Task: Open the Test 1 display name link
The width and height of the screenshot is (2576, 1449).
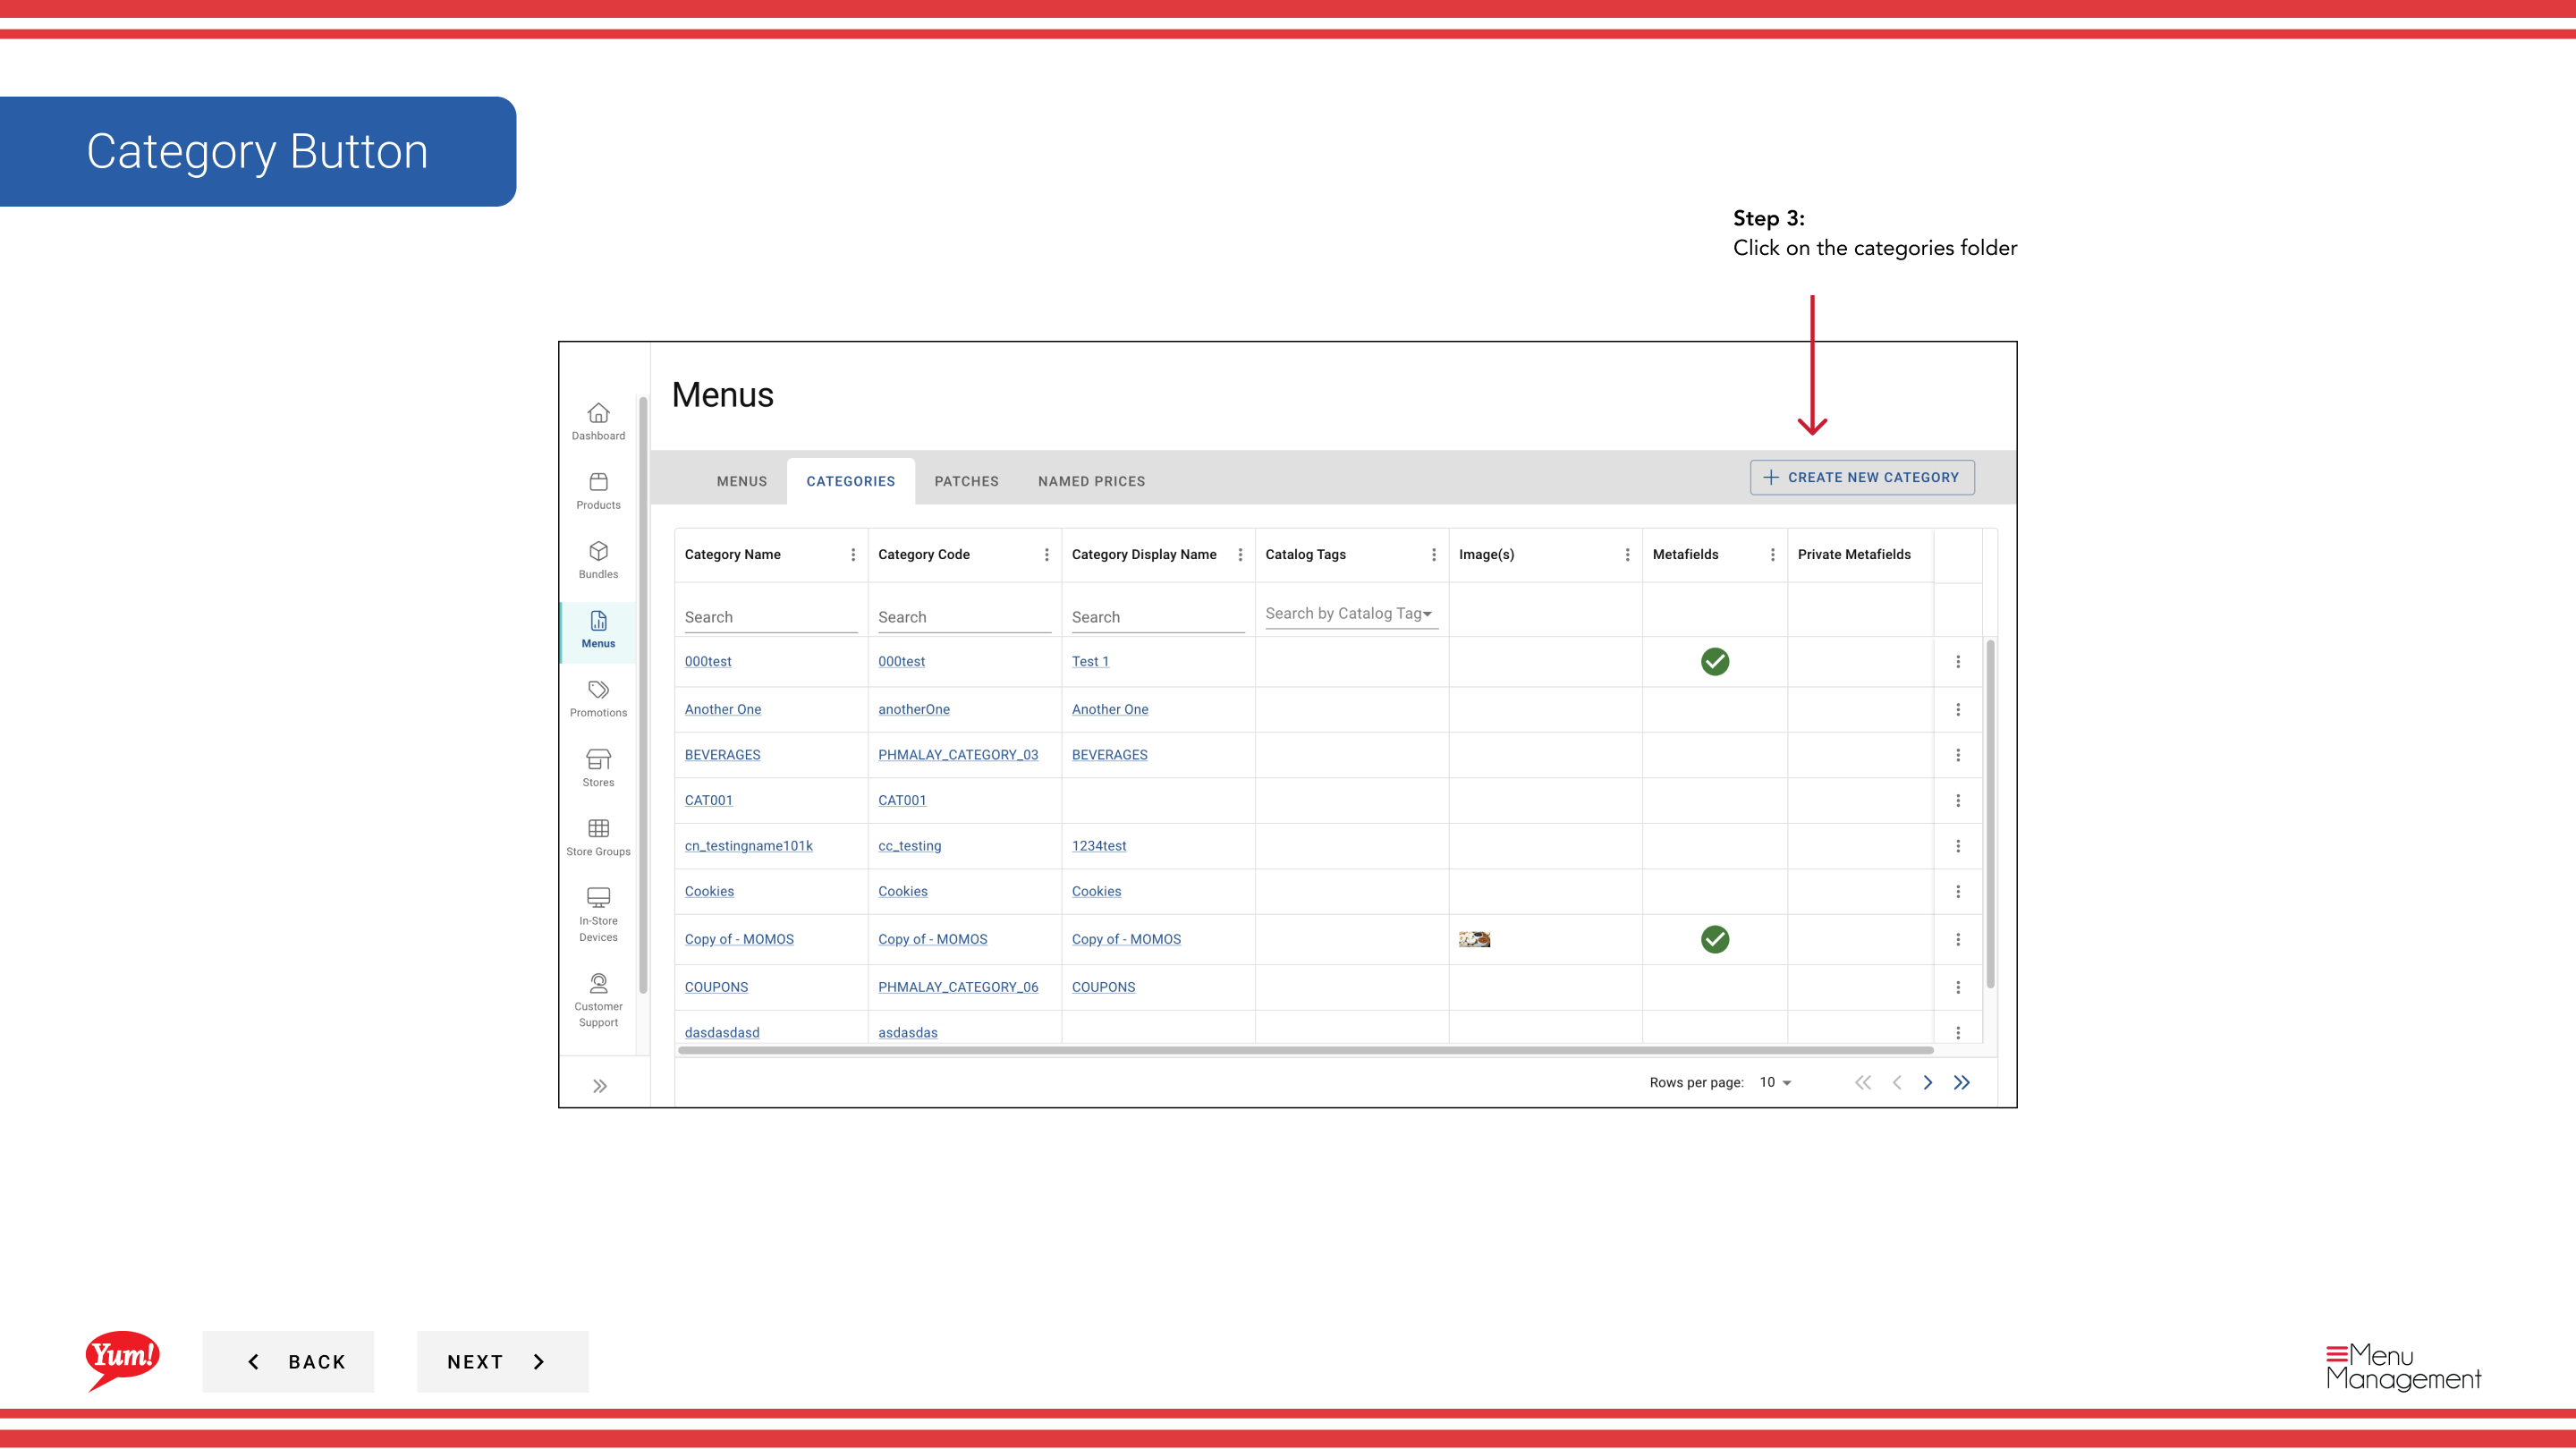Action: (1090, 661)
